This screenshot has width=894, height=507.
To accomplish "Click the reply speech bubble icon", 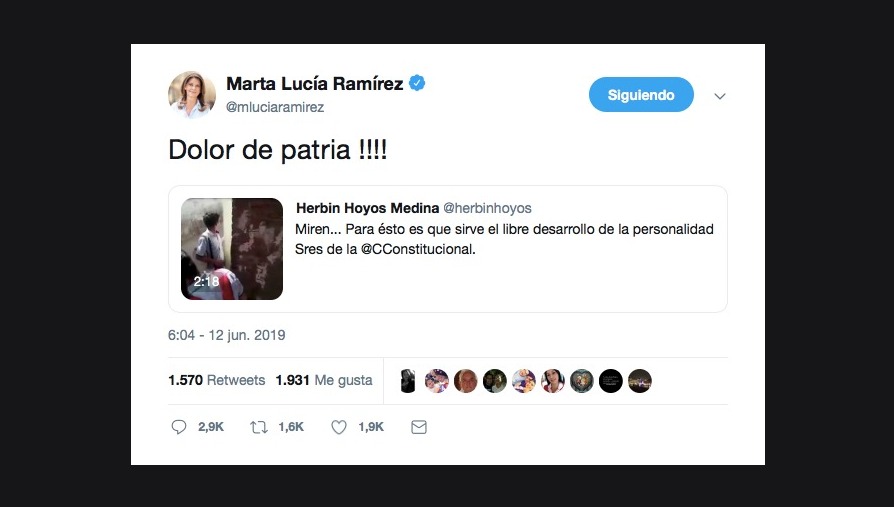I will [178, 427].
